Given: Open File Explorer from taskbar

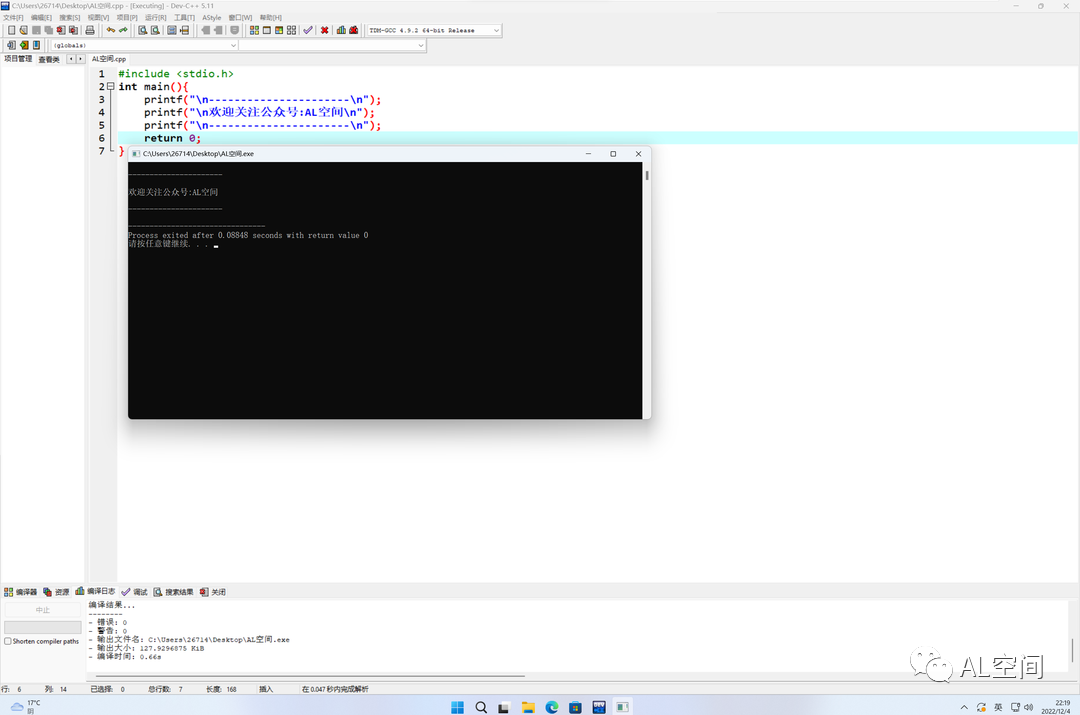Looking at the screenshot, I should coord(528,707).
